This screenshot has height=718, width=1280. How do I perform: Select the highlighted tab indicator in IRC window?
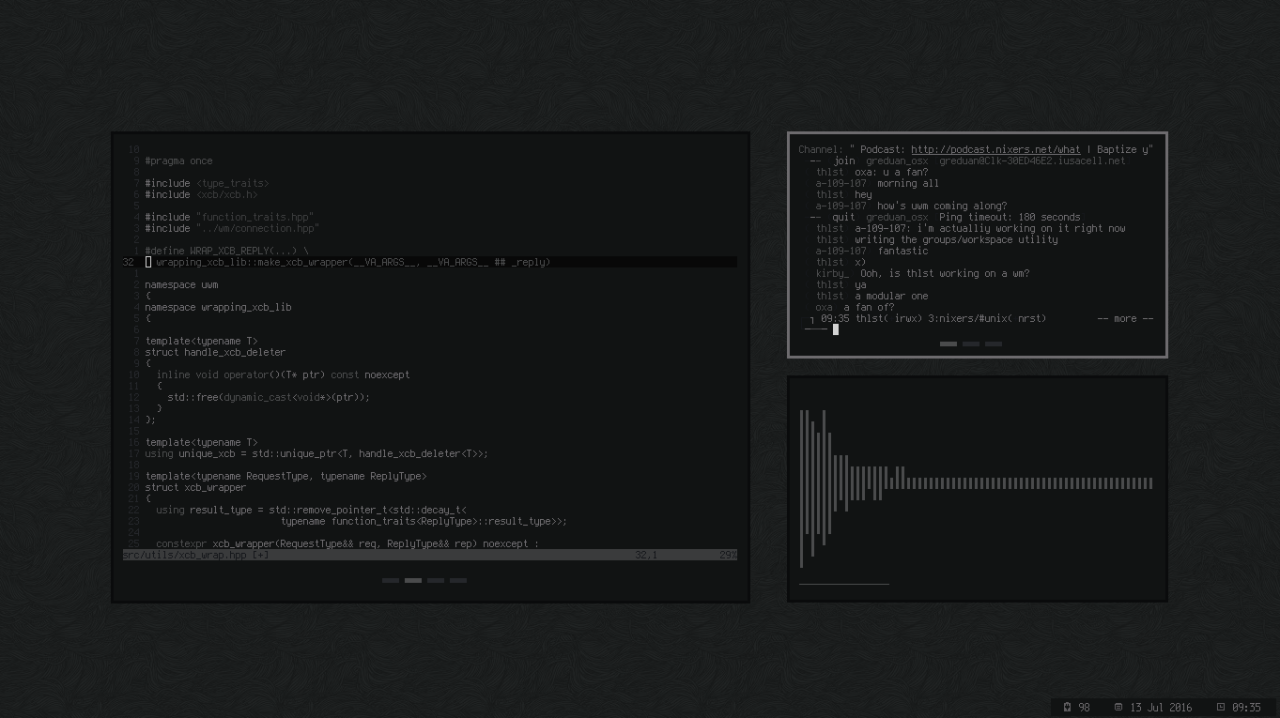pos(948,344)
